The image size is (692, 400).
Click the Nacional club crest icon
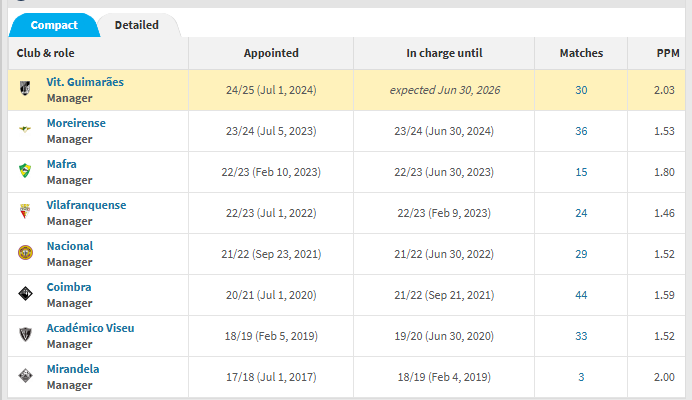pos(25,253)
